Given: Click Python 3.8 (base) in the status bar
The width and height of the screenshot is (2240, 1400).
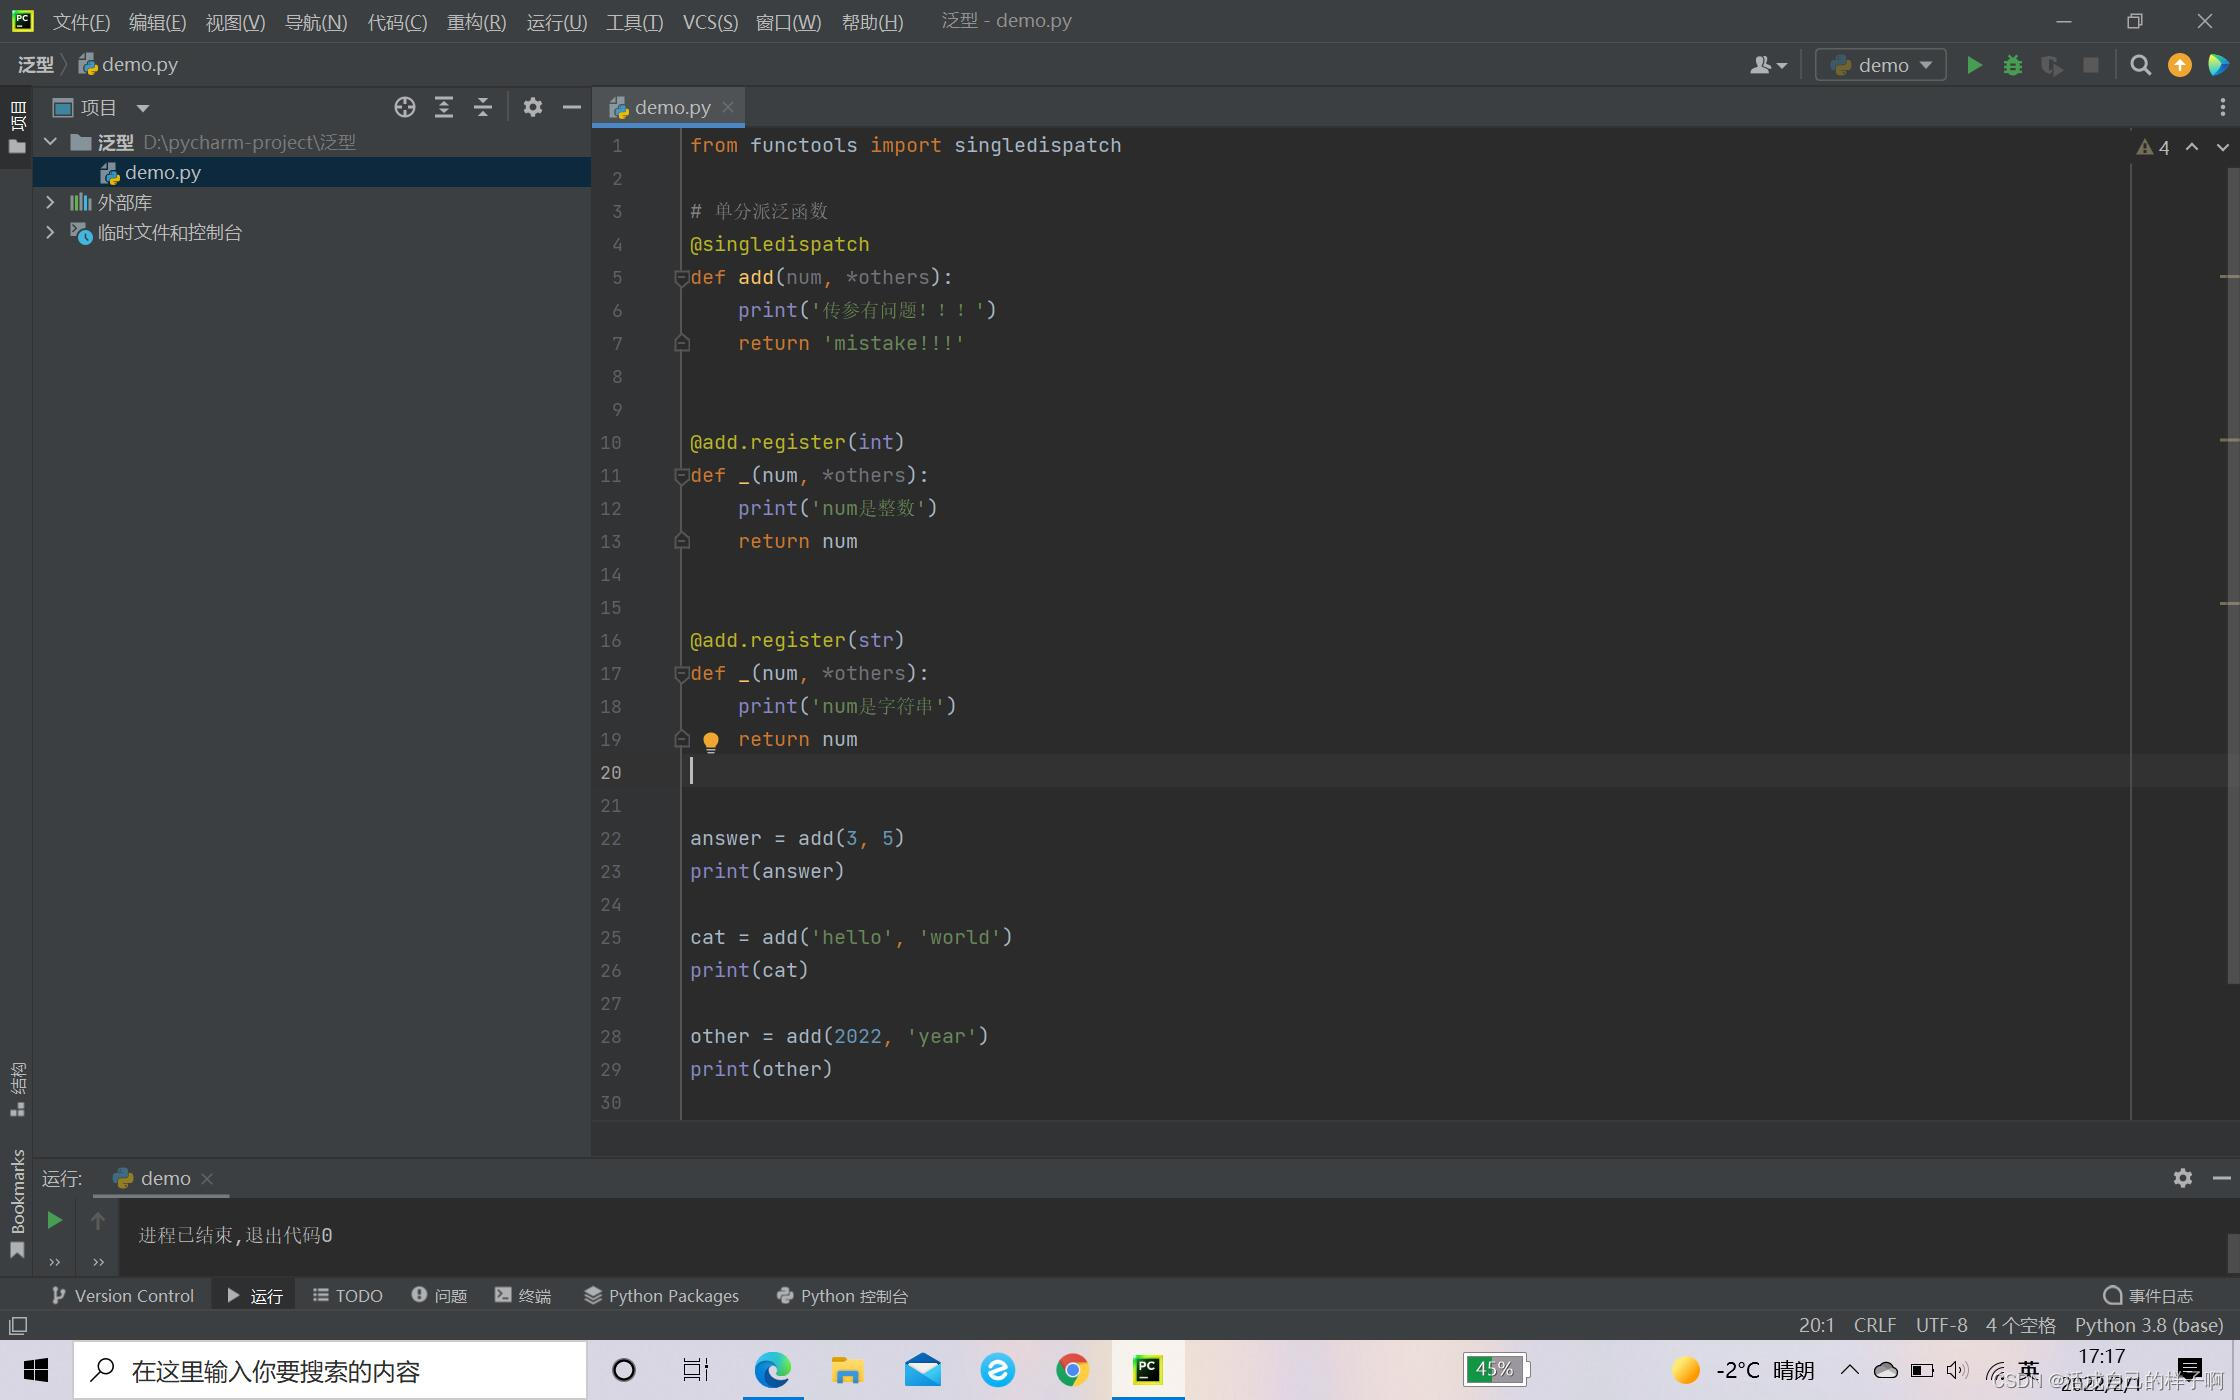Looking at the screenshot, I should [x=2149, y=1325].
